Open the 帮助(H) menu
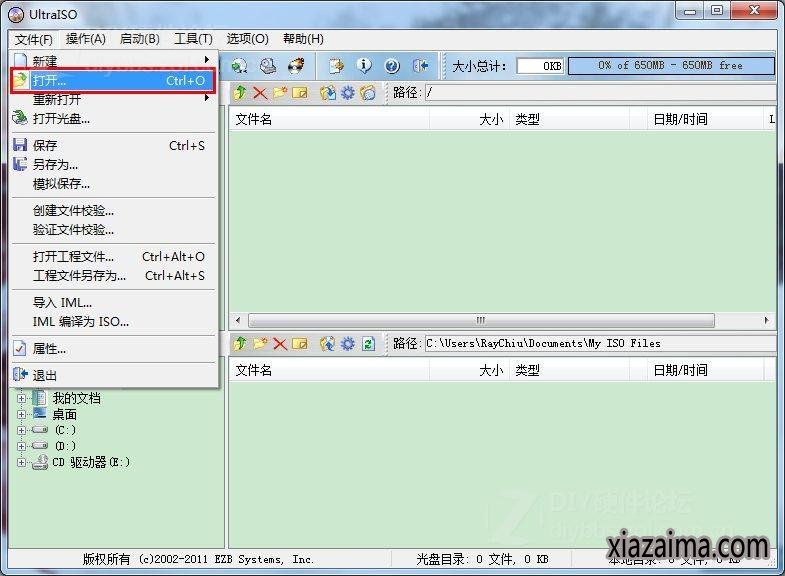 (303, 39)
